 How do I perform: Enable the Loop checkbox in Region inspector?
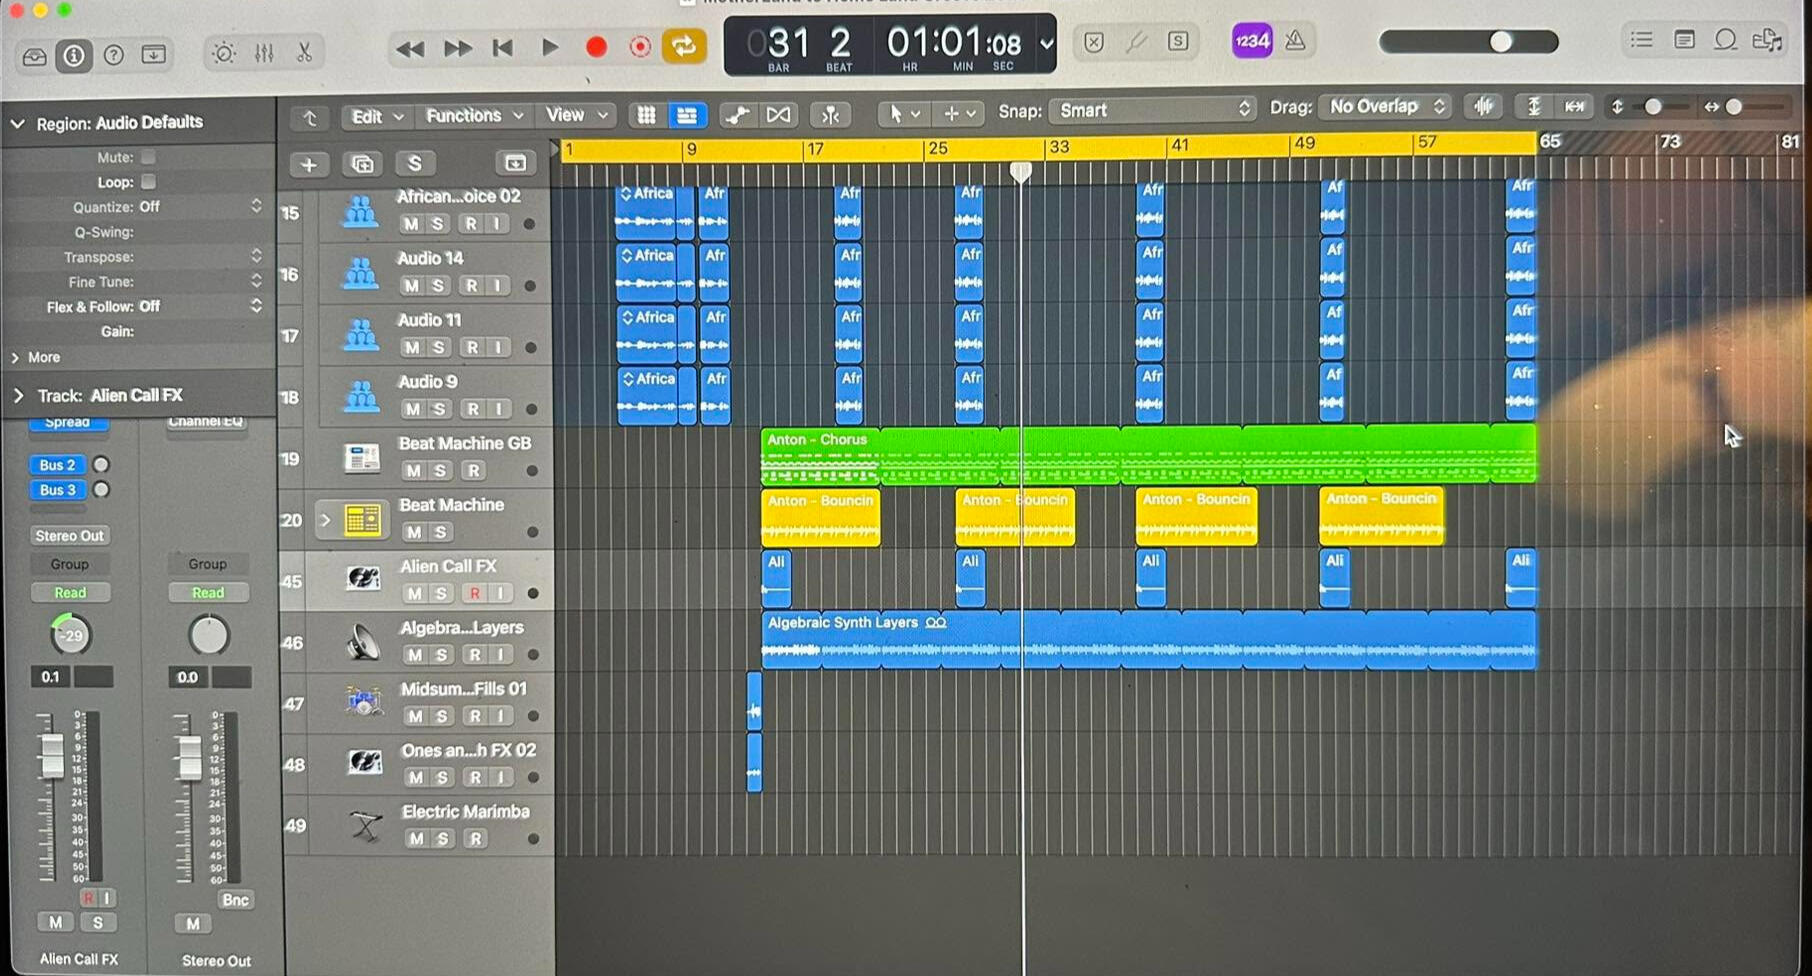click(x=148, y=182)
